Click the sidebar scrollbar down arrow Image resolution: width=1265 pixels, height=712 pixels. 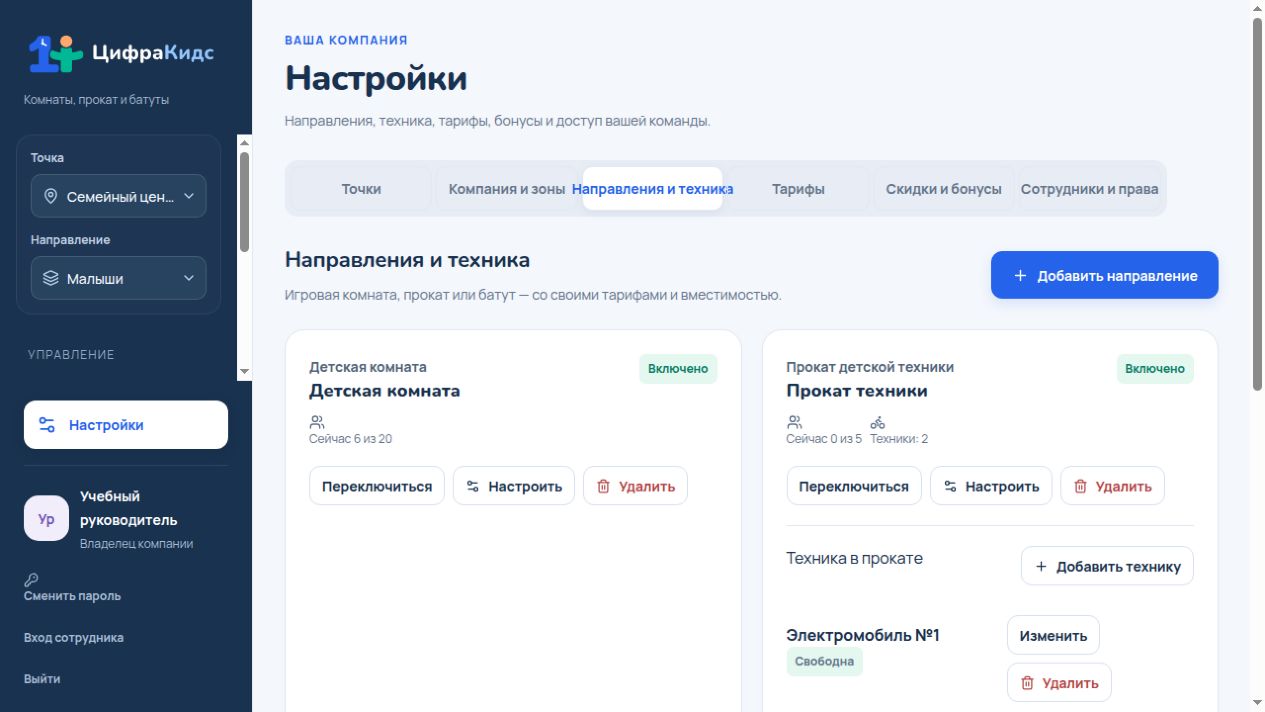[244, 371]
